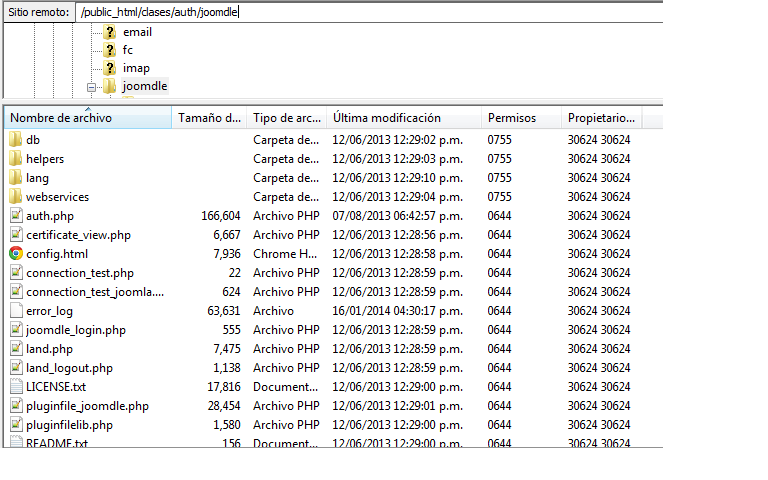This screenshot has width=768, height=480.
Task: Click the Tipo de archivo column header
Action: pos(286,118)
